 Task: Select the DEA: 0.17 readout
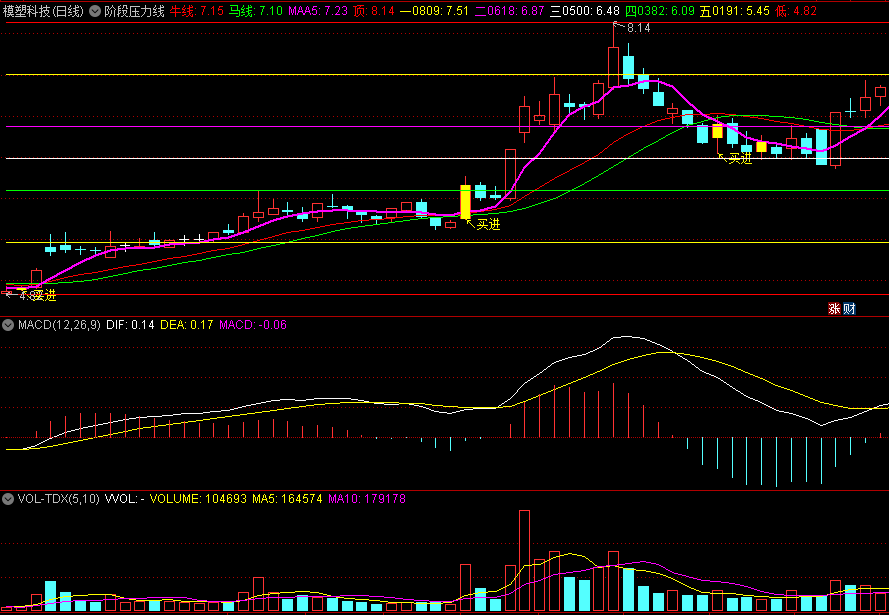tap(187, 325)
